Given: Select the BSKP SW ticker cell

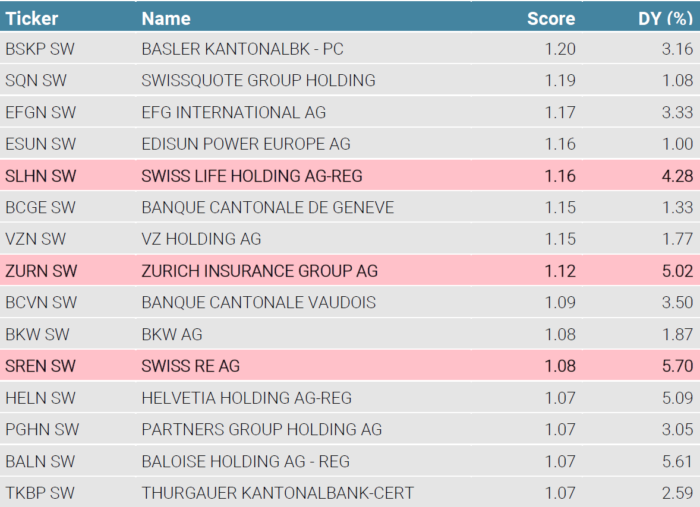Looking at the screenshot, I should [40, 49].
